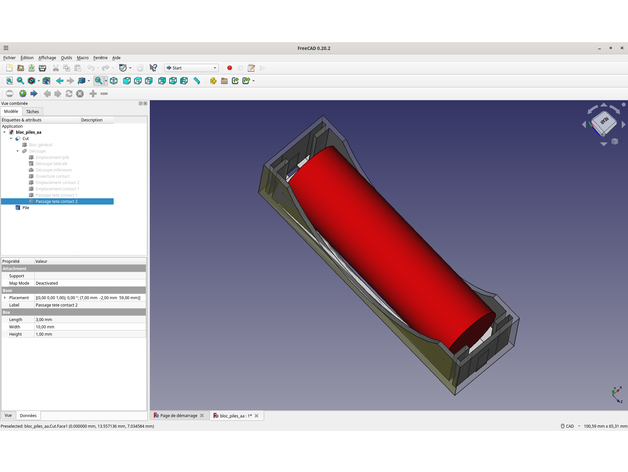This screenshot has height=472, width=628.
Task: Select the Pile item in tree
Action: pyautogui.click(x=26, y=208)
